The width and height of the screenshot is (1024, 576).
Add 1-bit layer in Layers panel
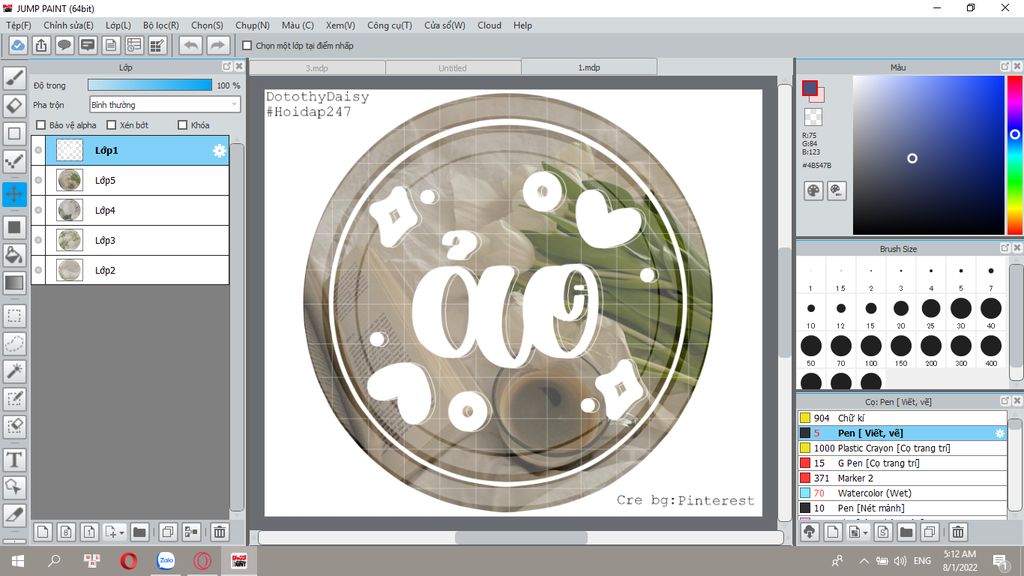click(89, 532)
